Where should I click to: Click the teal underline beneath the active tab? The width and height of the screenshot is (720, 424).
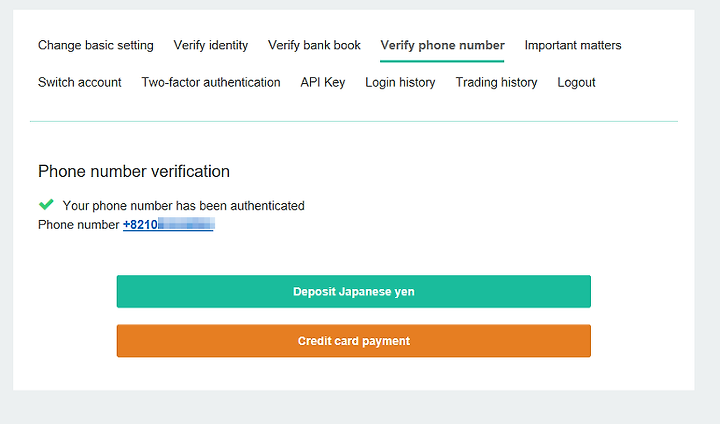point(442,61)
